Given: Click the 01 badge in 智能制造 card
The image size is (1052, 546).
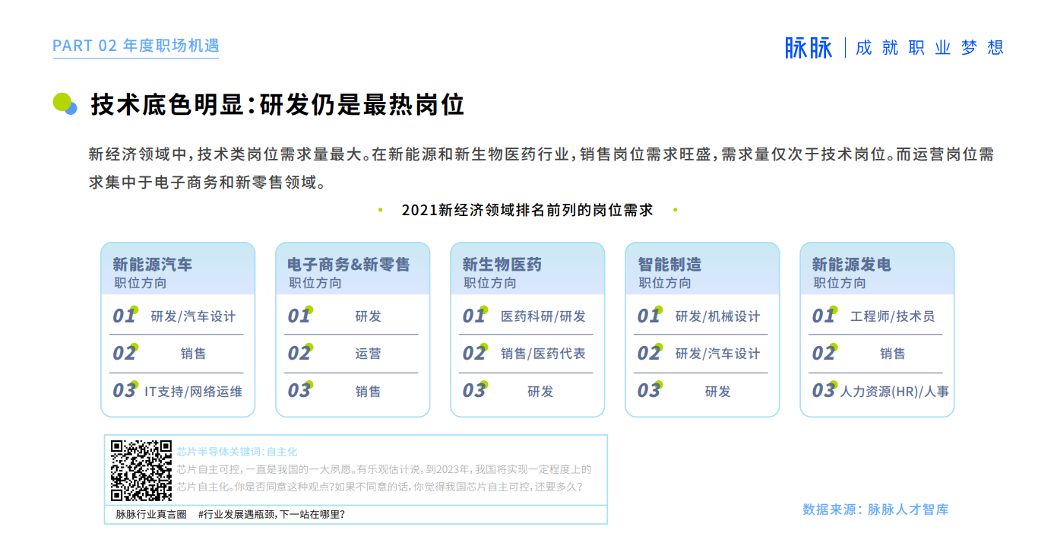Looking at the screenshot, I should 649,316.
